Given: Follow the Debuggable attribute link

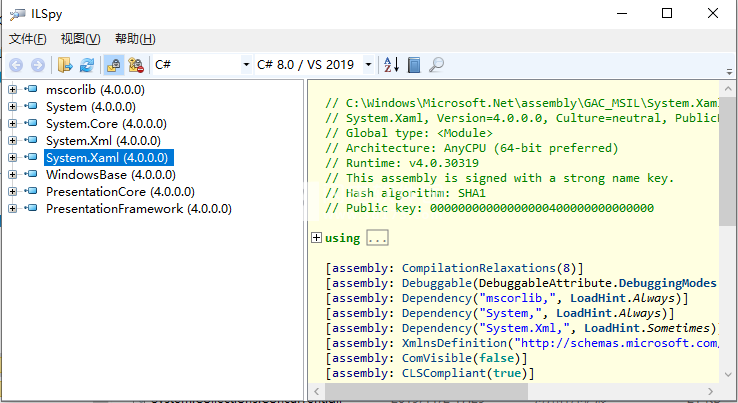Looking at the screenshot, I should 436,283.
